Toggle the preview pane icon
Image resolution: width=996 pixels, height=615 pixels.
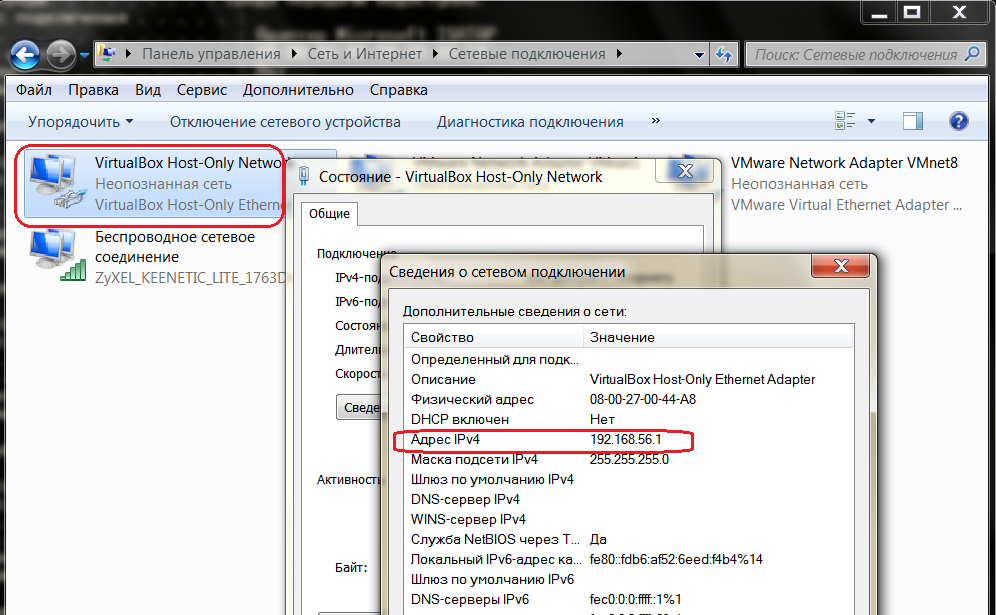913,121
